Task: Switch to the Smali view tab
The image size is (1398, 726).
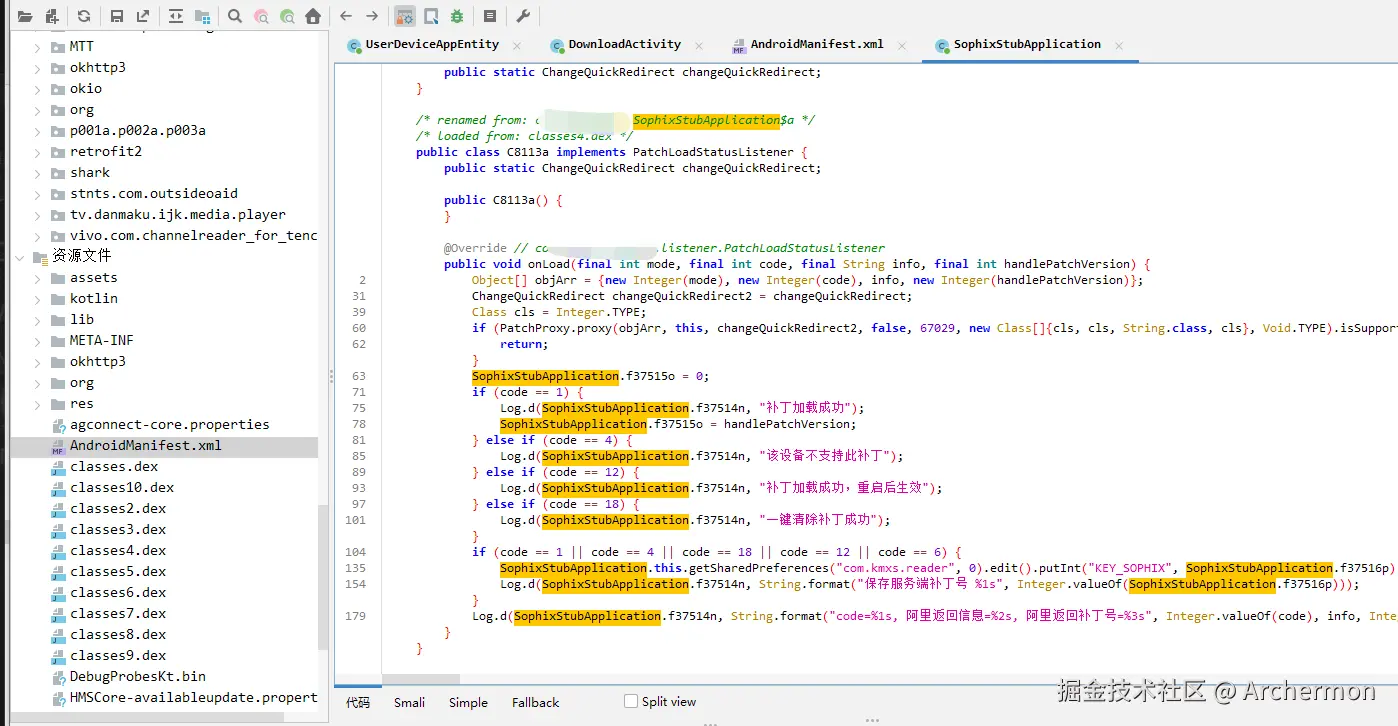Action: click(x=409, y=703)
